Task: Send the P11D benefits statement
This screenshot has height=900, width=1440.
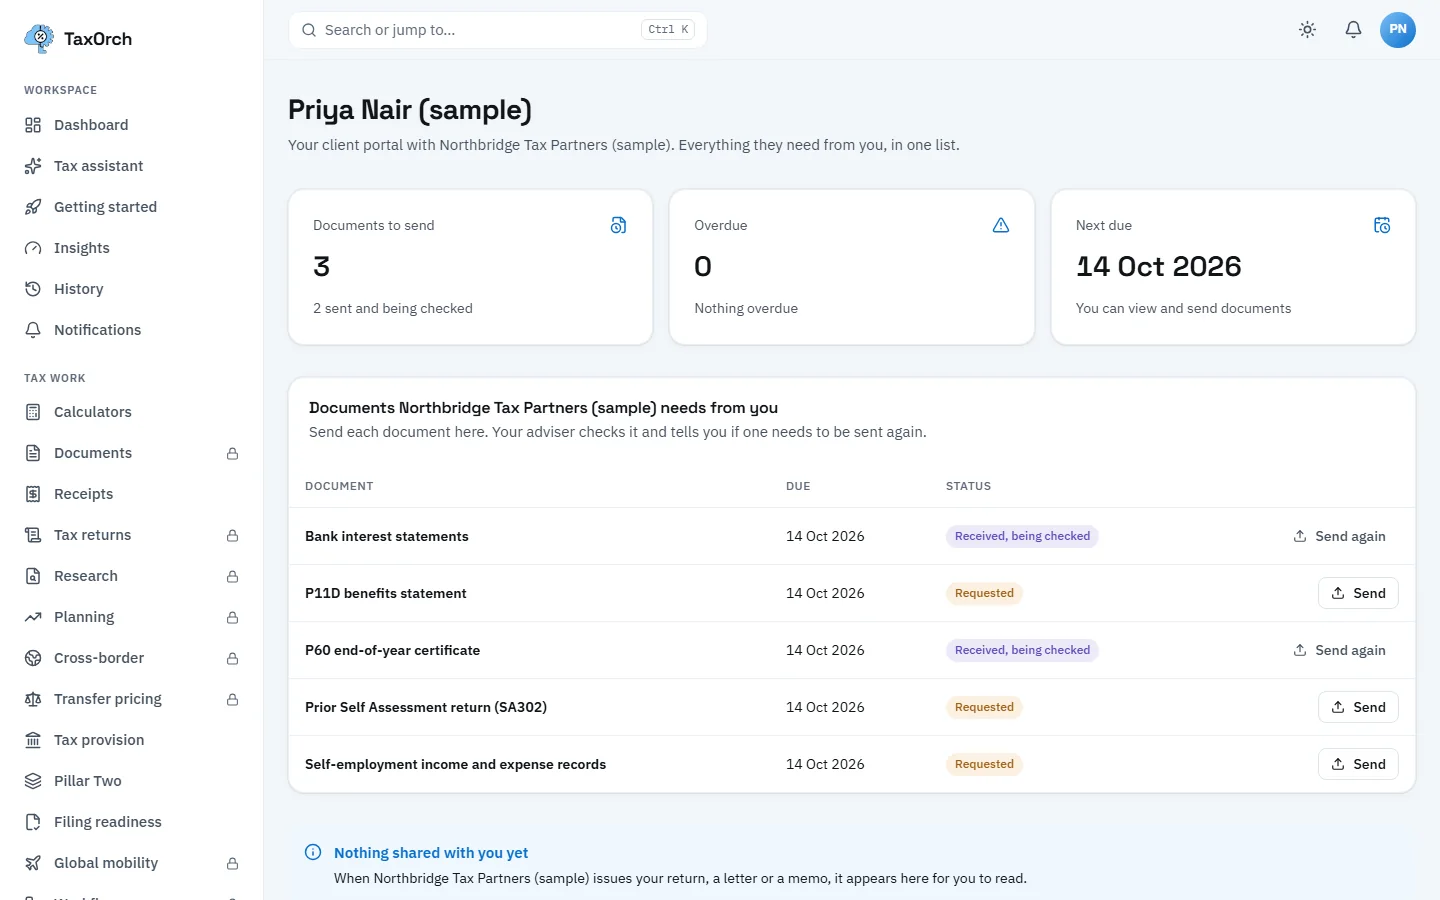Action: [x=1358, y=593]
